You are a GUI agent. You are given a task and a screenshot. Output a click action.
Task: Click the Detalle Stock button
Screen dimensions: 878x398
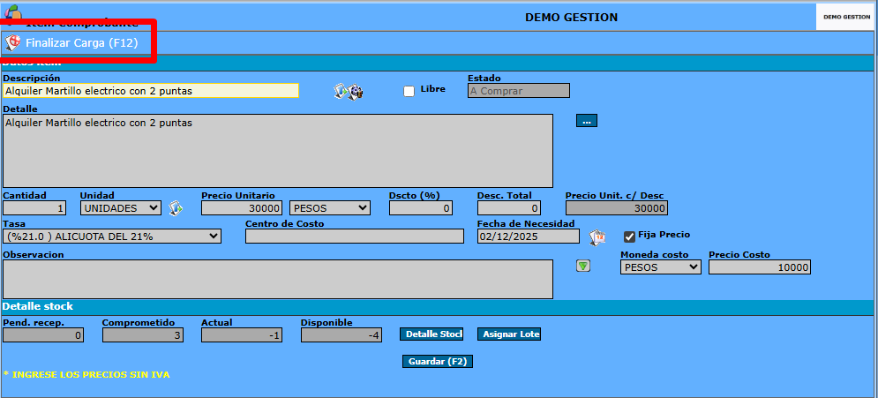432,334
